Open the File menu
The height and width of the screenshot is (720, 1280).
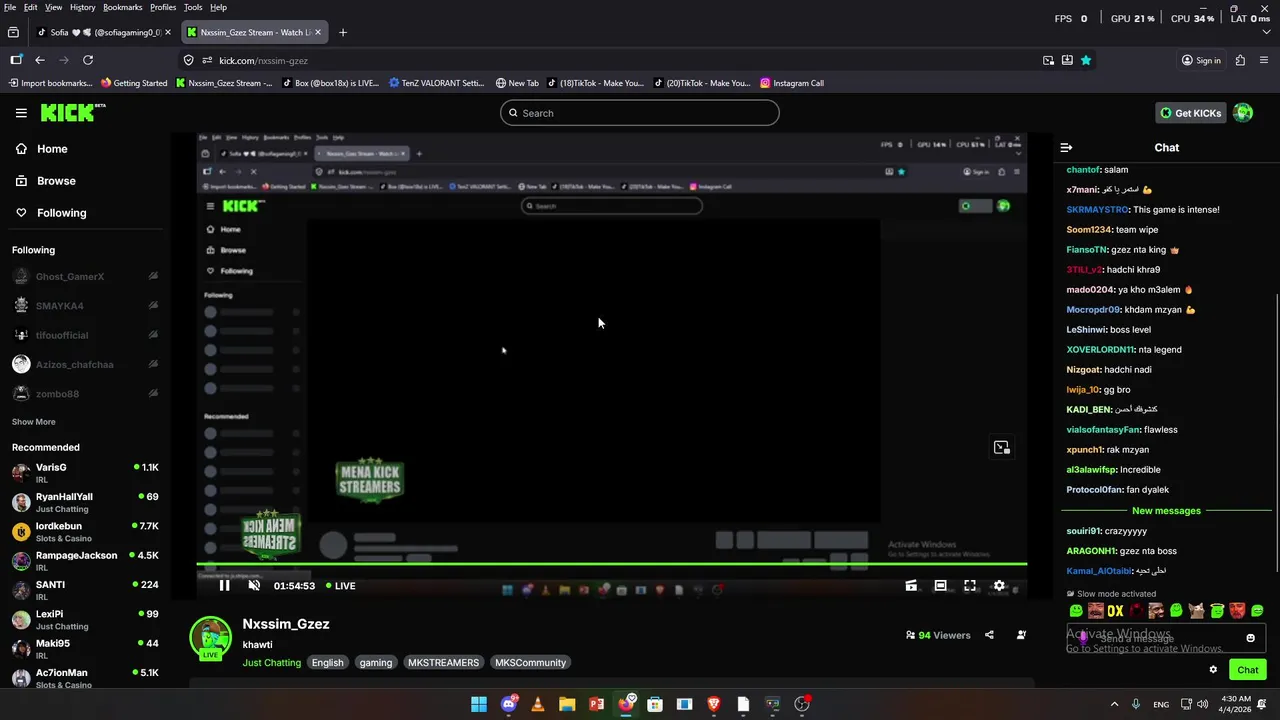pos(10,7)
